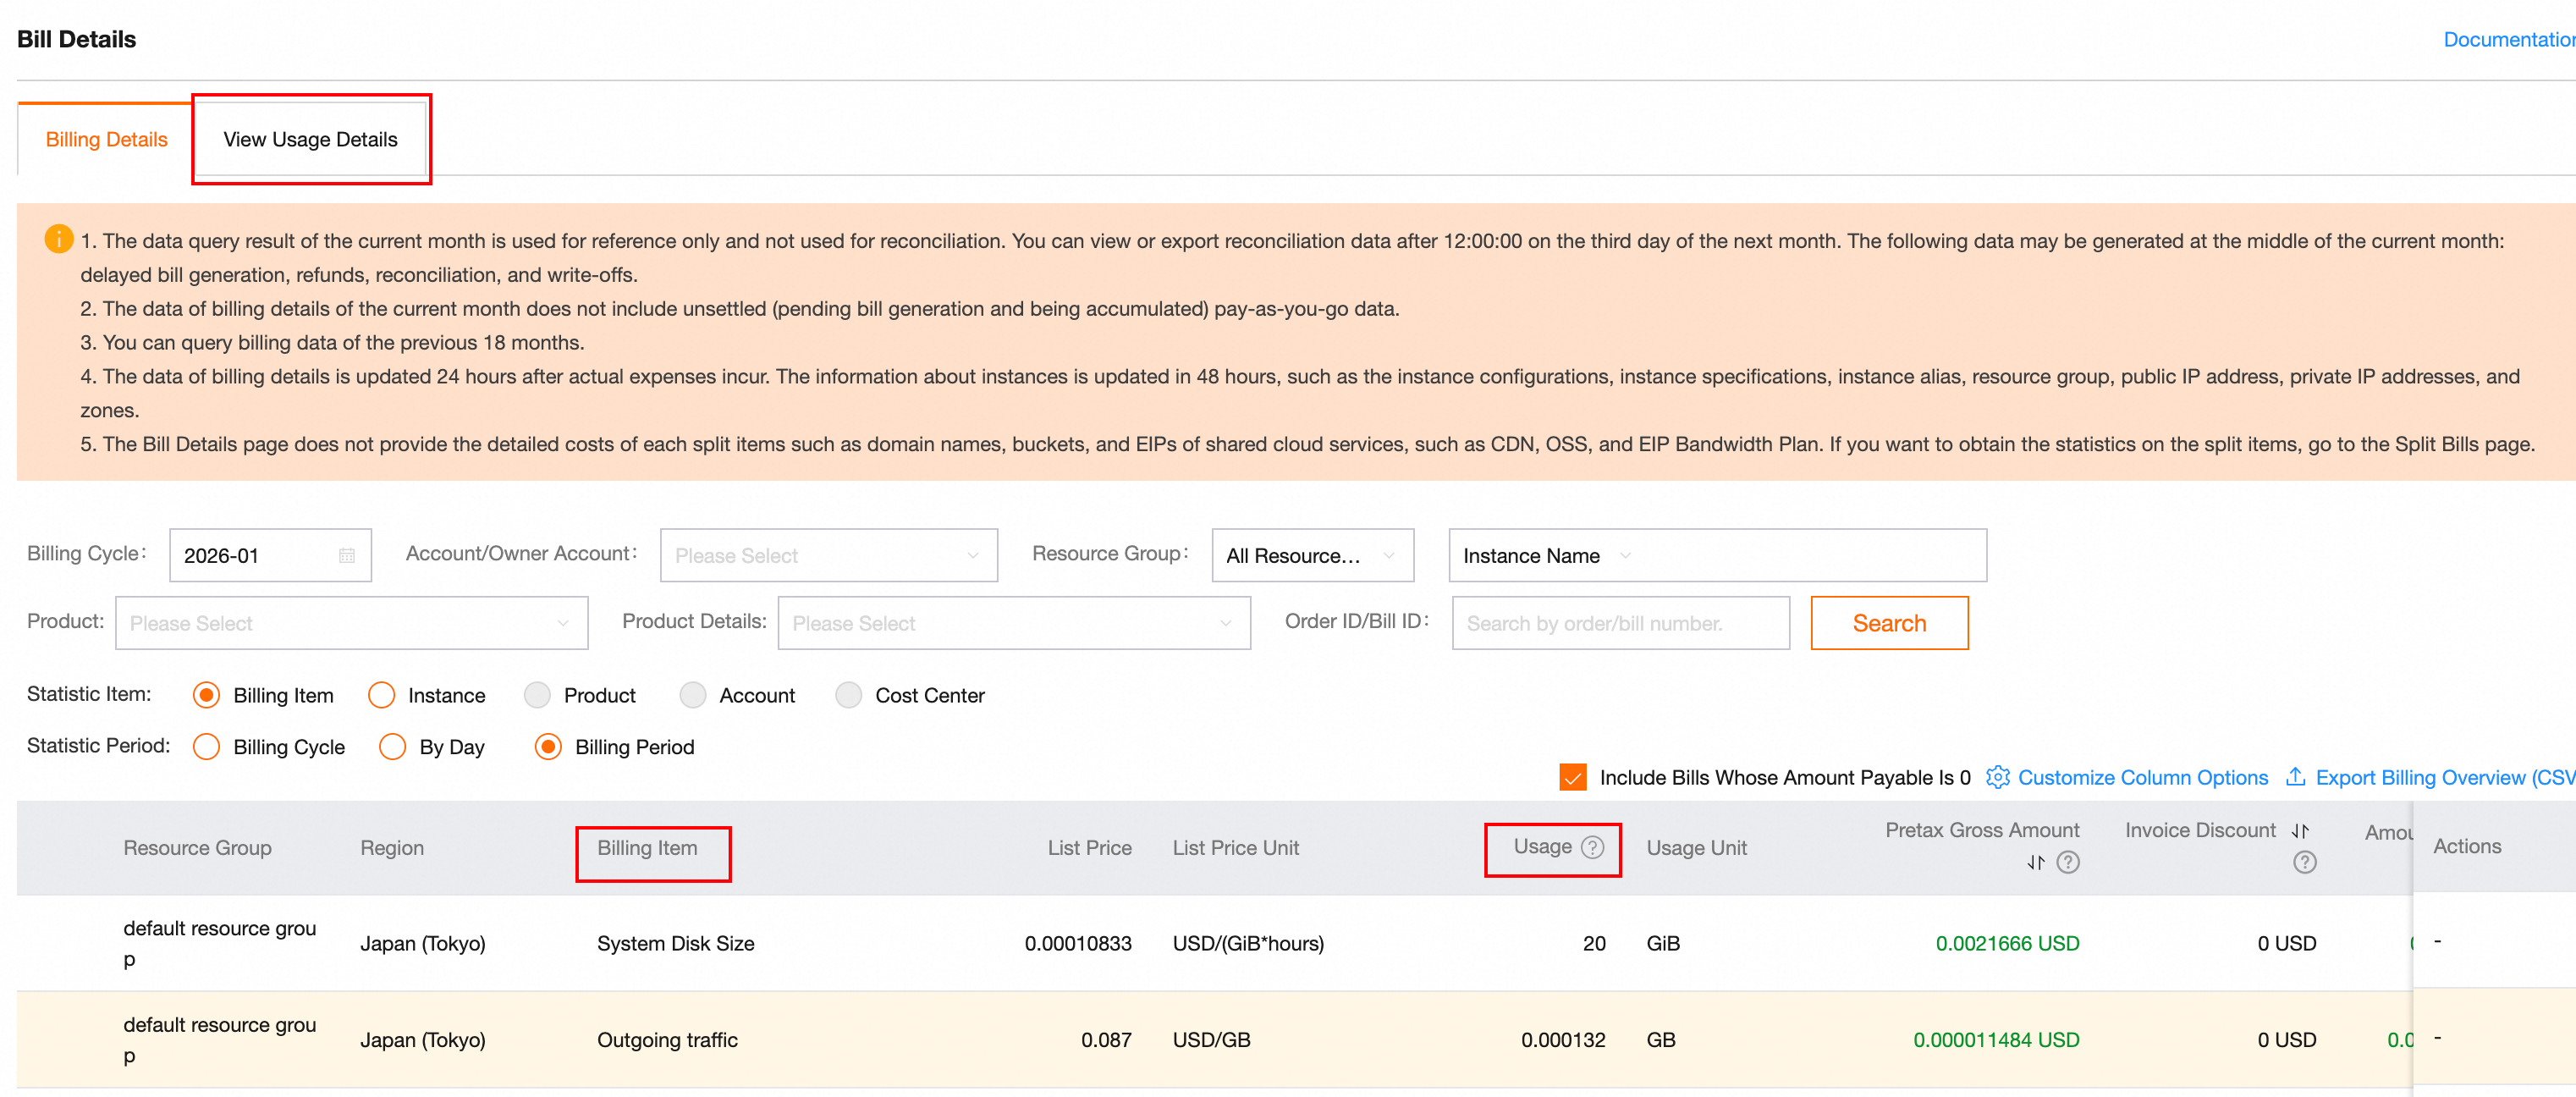Click the Pretax Gross Amount help icon
2576x1097 pixels.
(2067, 862)
